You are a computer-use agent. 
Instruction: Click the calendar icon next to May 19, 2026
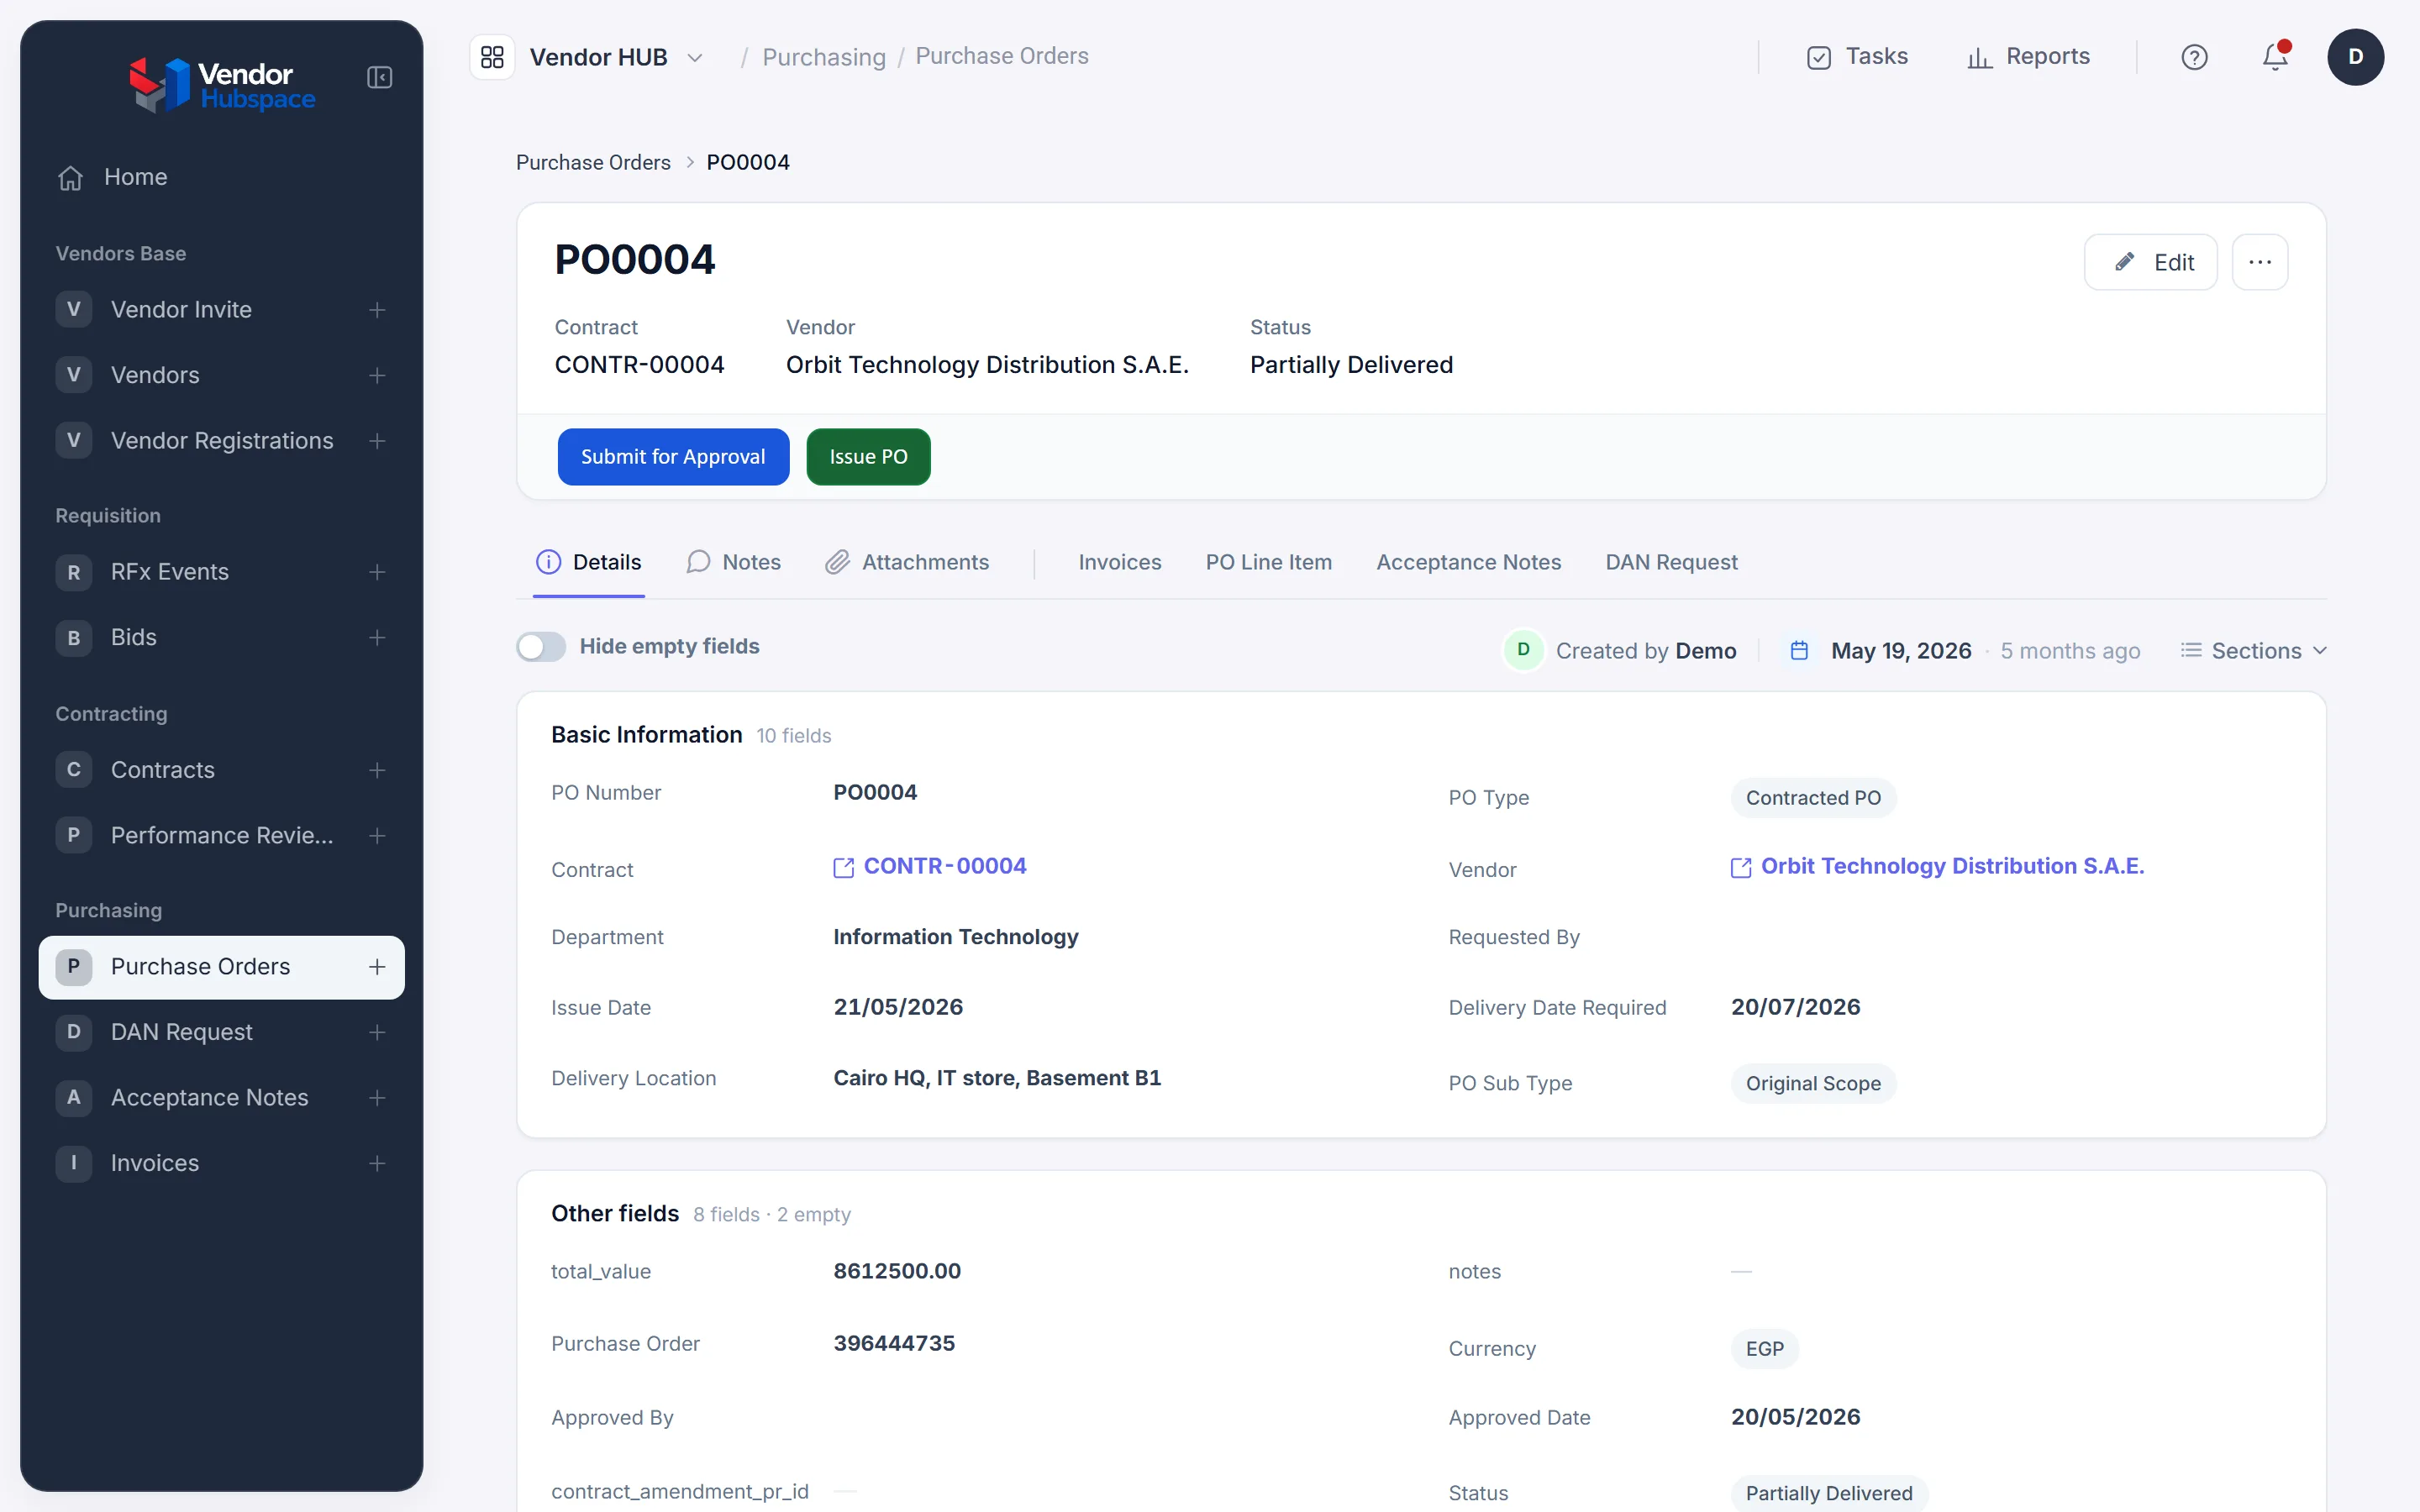[x=1799, y=651]
